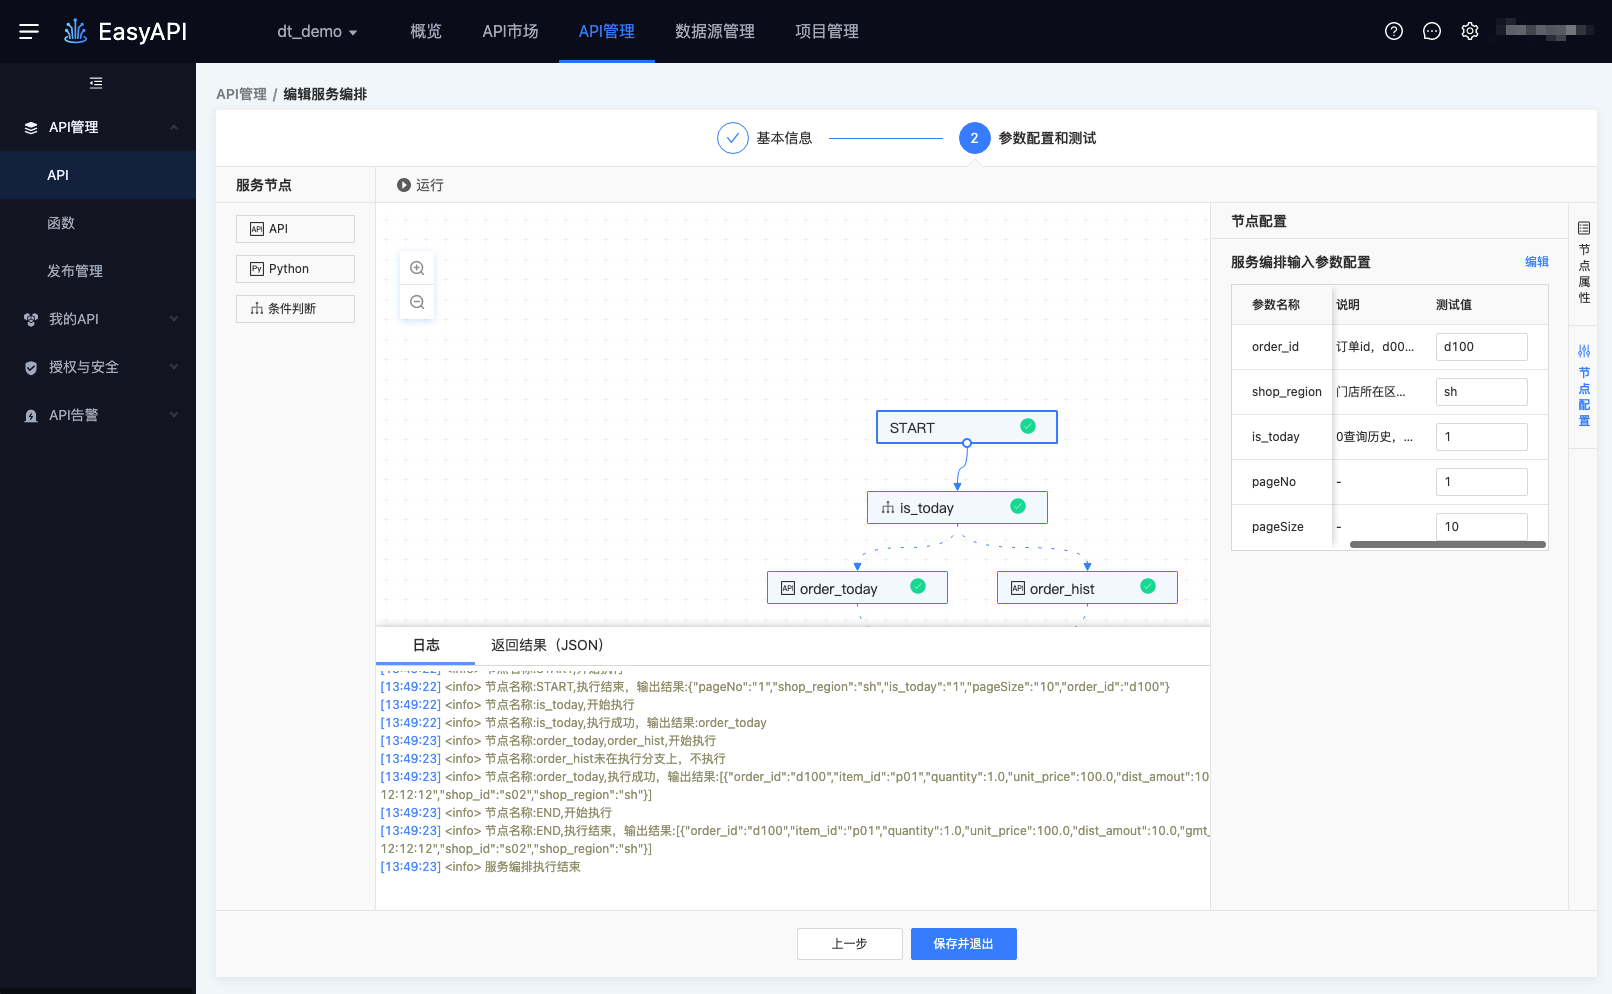1612x994 pixels.
Task: Open the hamburger menu in top bar
Action: click(x=29, y=31)
